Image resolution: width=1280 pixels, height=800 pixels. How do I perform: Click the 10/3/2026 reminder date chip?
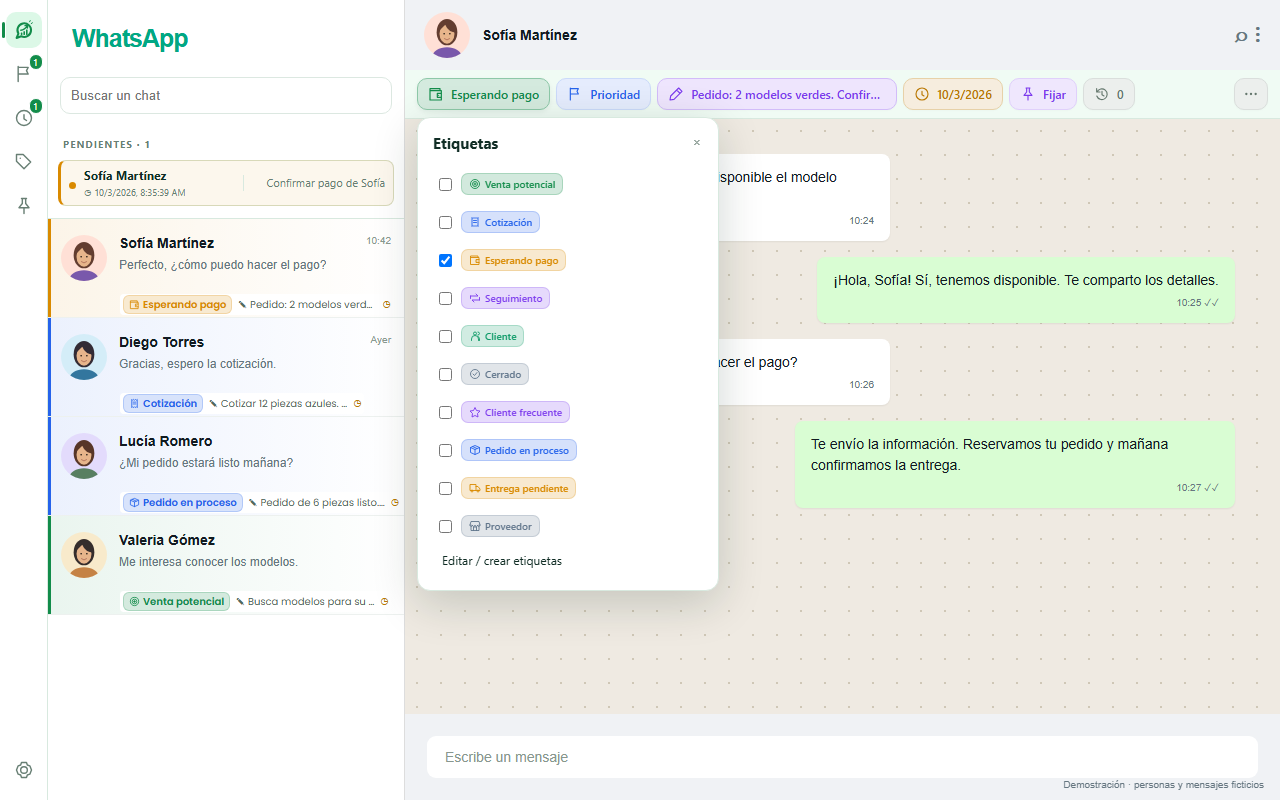click(953, 94)
